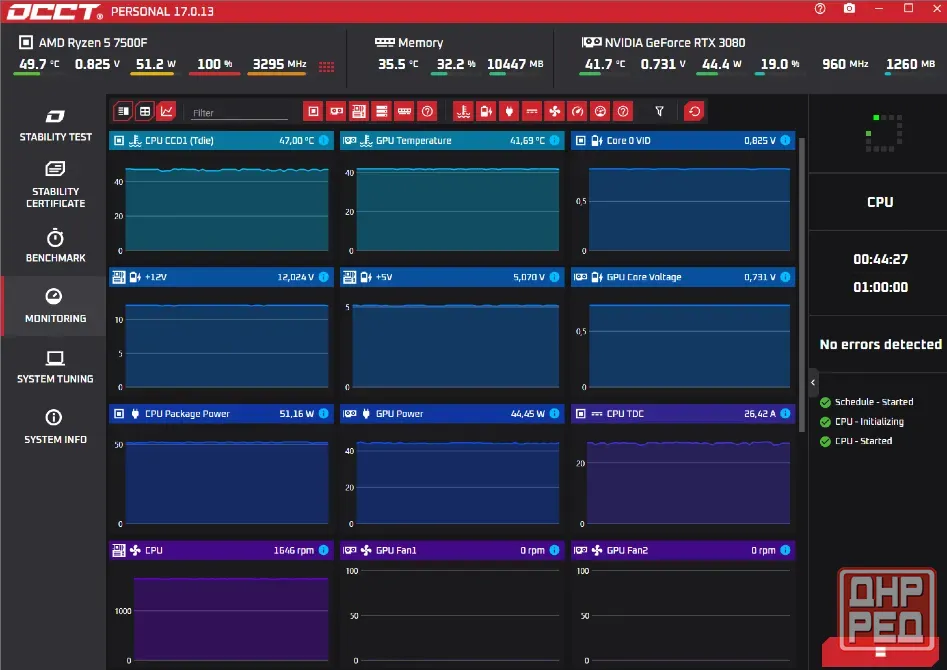Click the AMD Ryzen 5 7500F header
Screen dimensions: 947x670
[x=92, y=42]
